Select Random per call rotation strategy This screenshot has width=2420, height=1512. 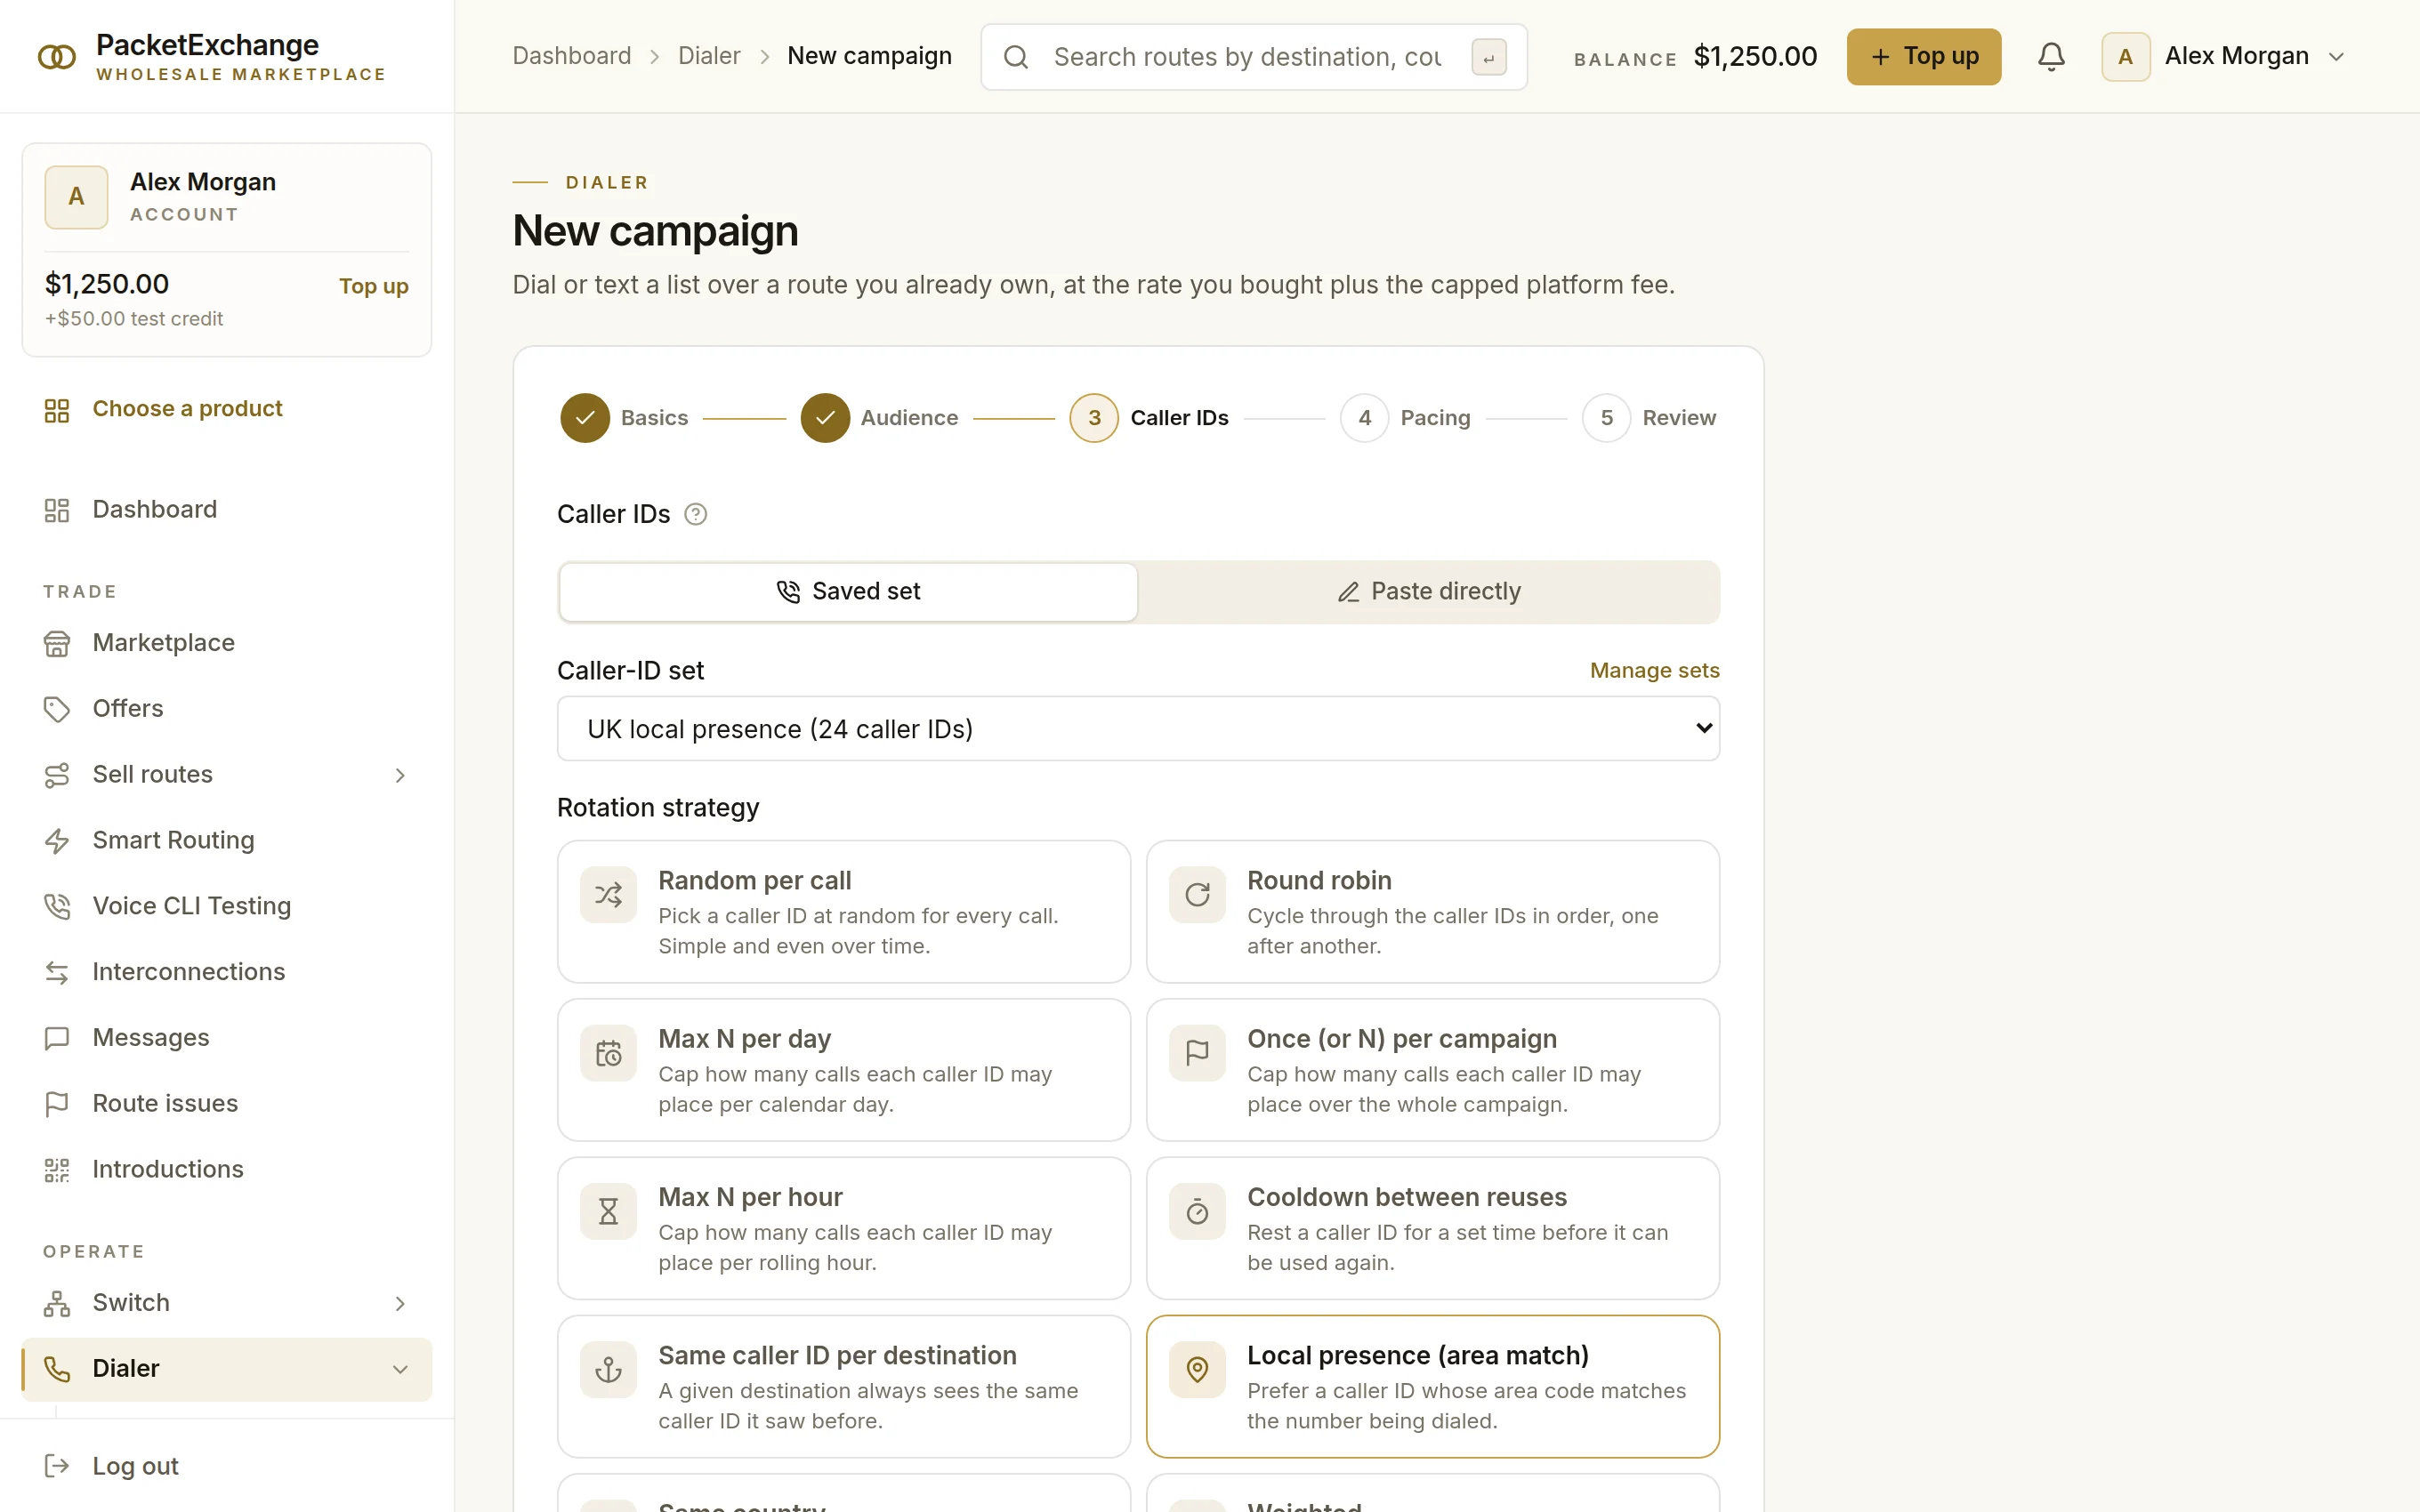point(843,912)
